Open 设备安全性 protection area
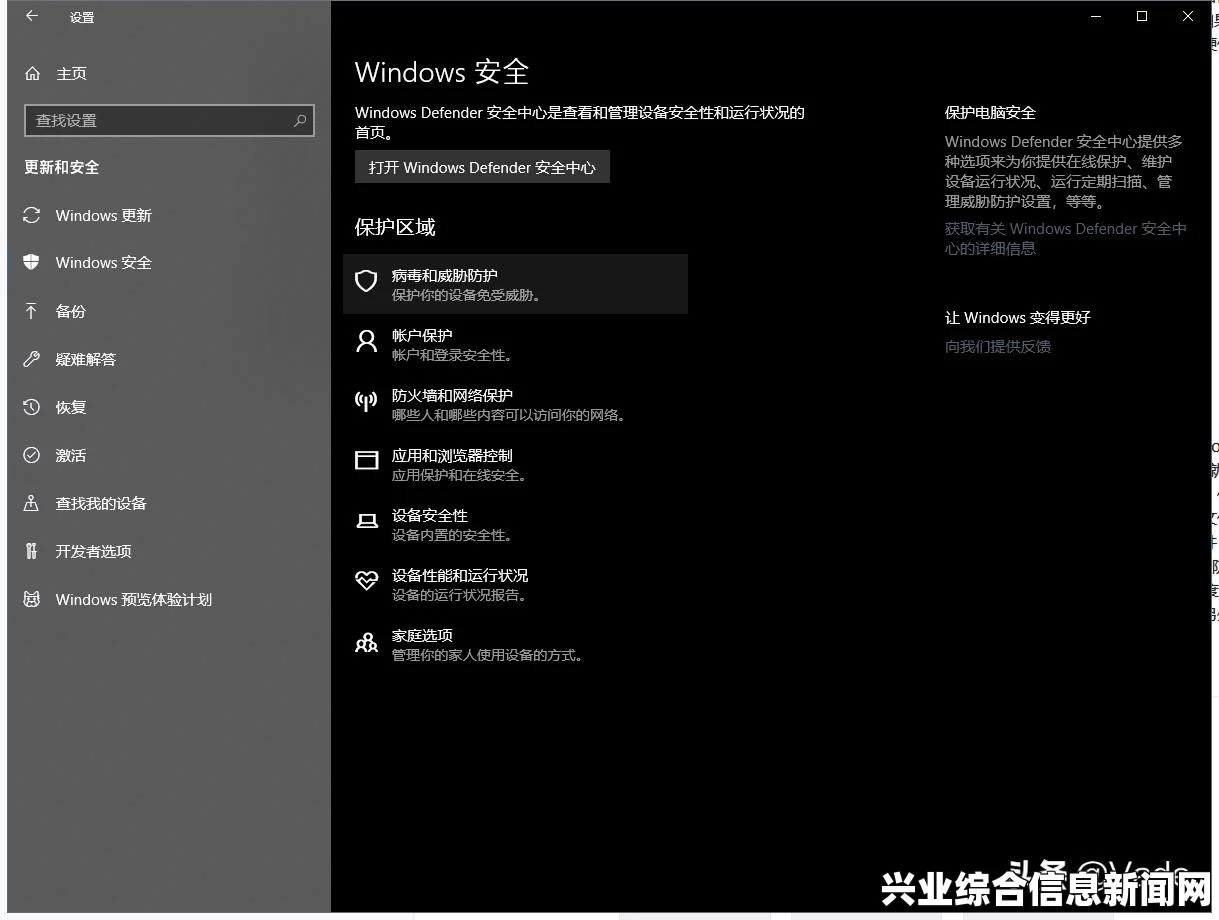The width and height of the screenshot is (1219, 920). pyautogui.click(x=515, y=524)
